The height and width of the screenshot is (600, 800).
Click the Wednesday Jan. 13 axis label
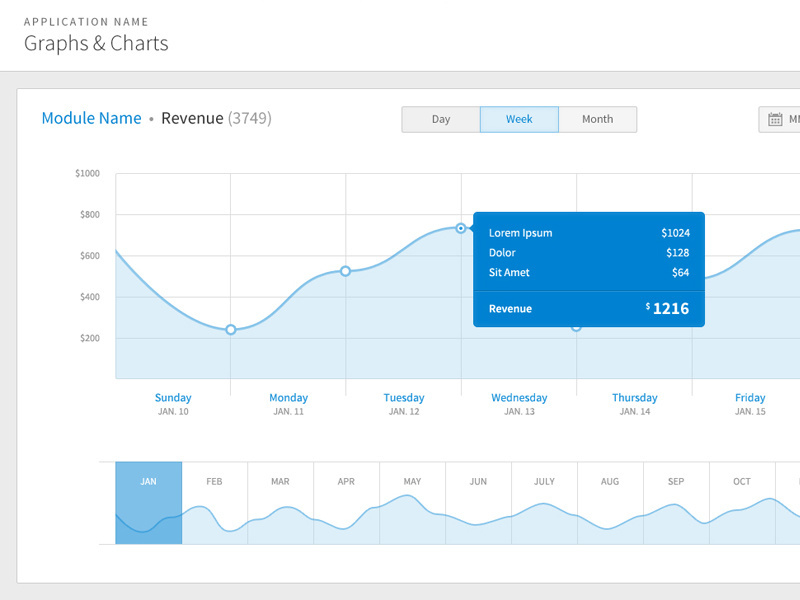pyautogui.click(x=519, y=404)
